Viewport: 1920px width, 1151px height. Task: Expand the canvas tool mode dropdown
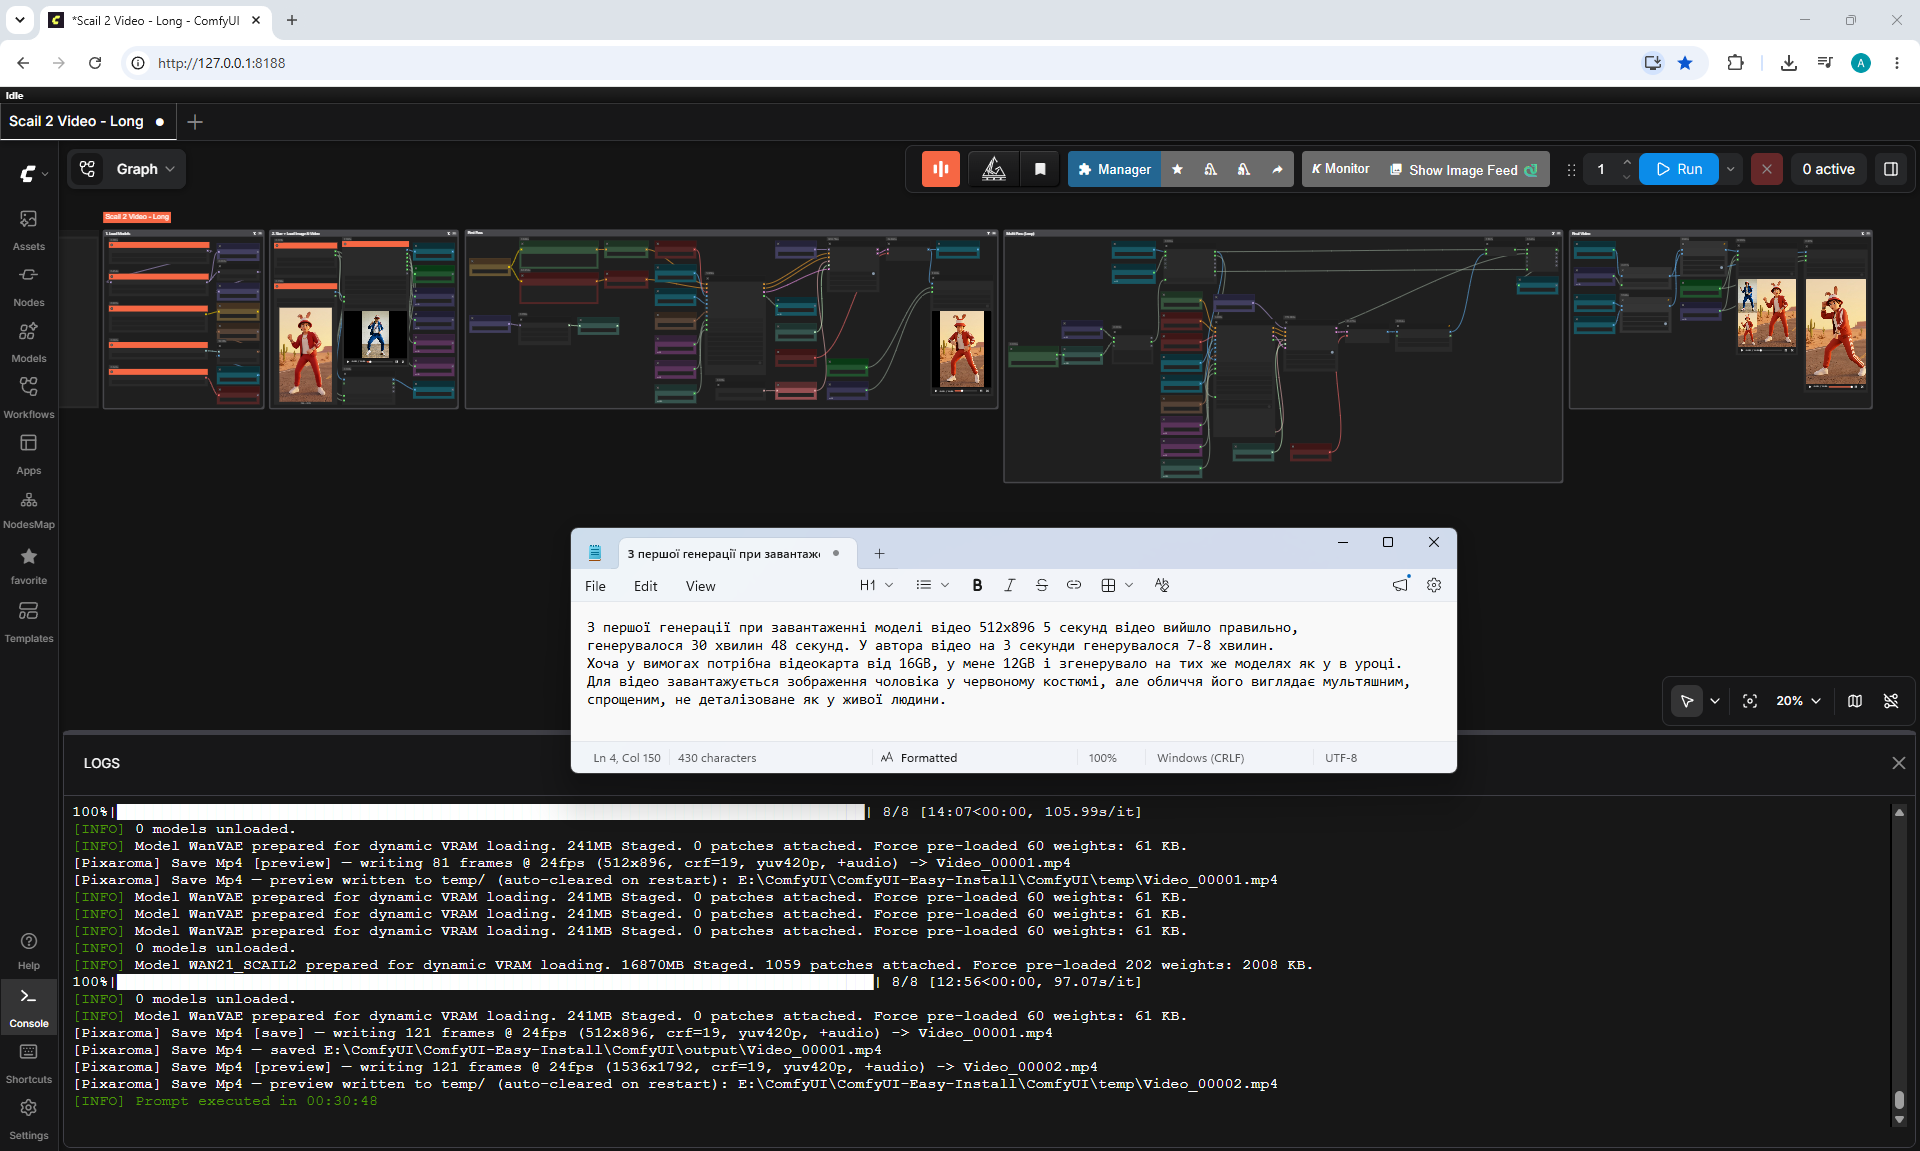[1715, 701]
